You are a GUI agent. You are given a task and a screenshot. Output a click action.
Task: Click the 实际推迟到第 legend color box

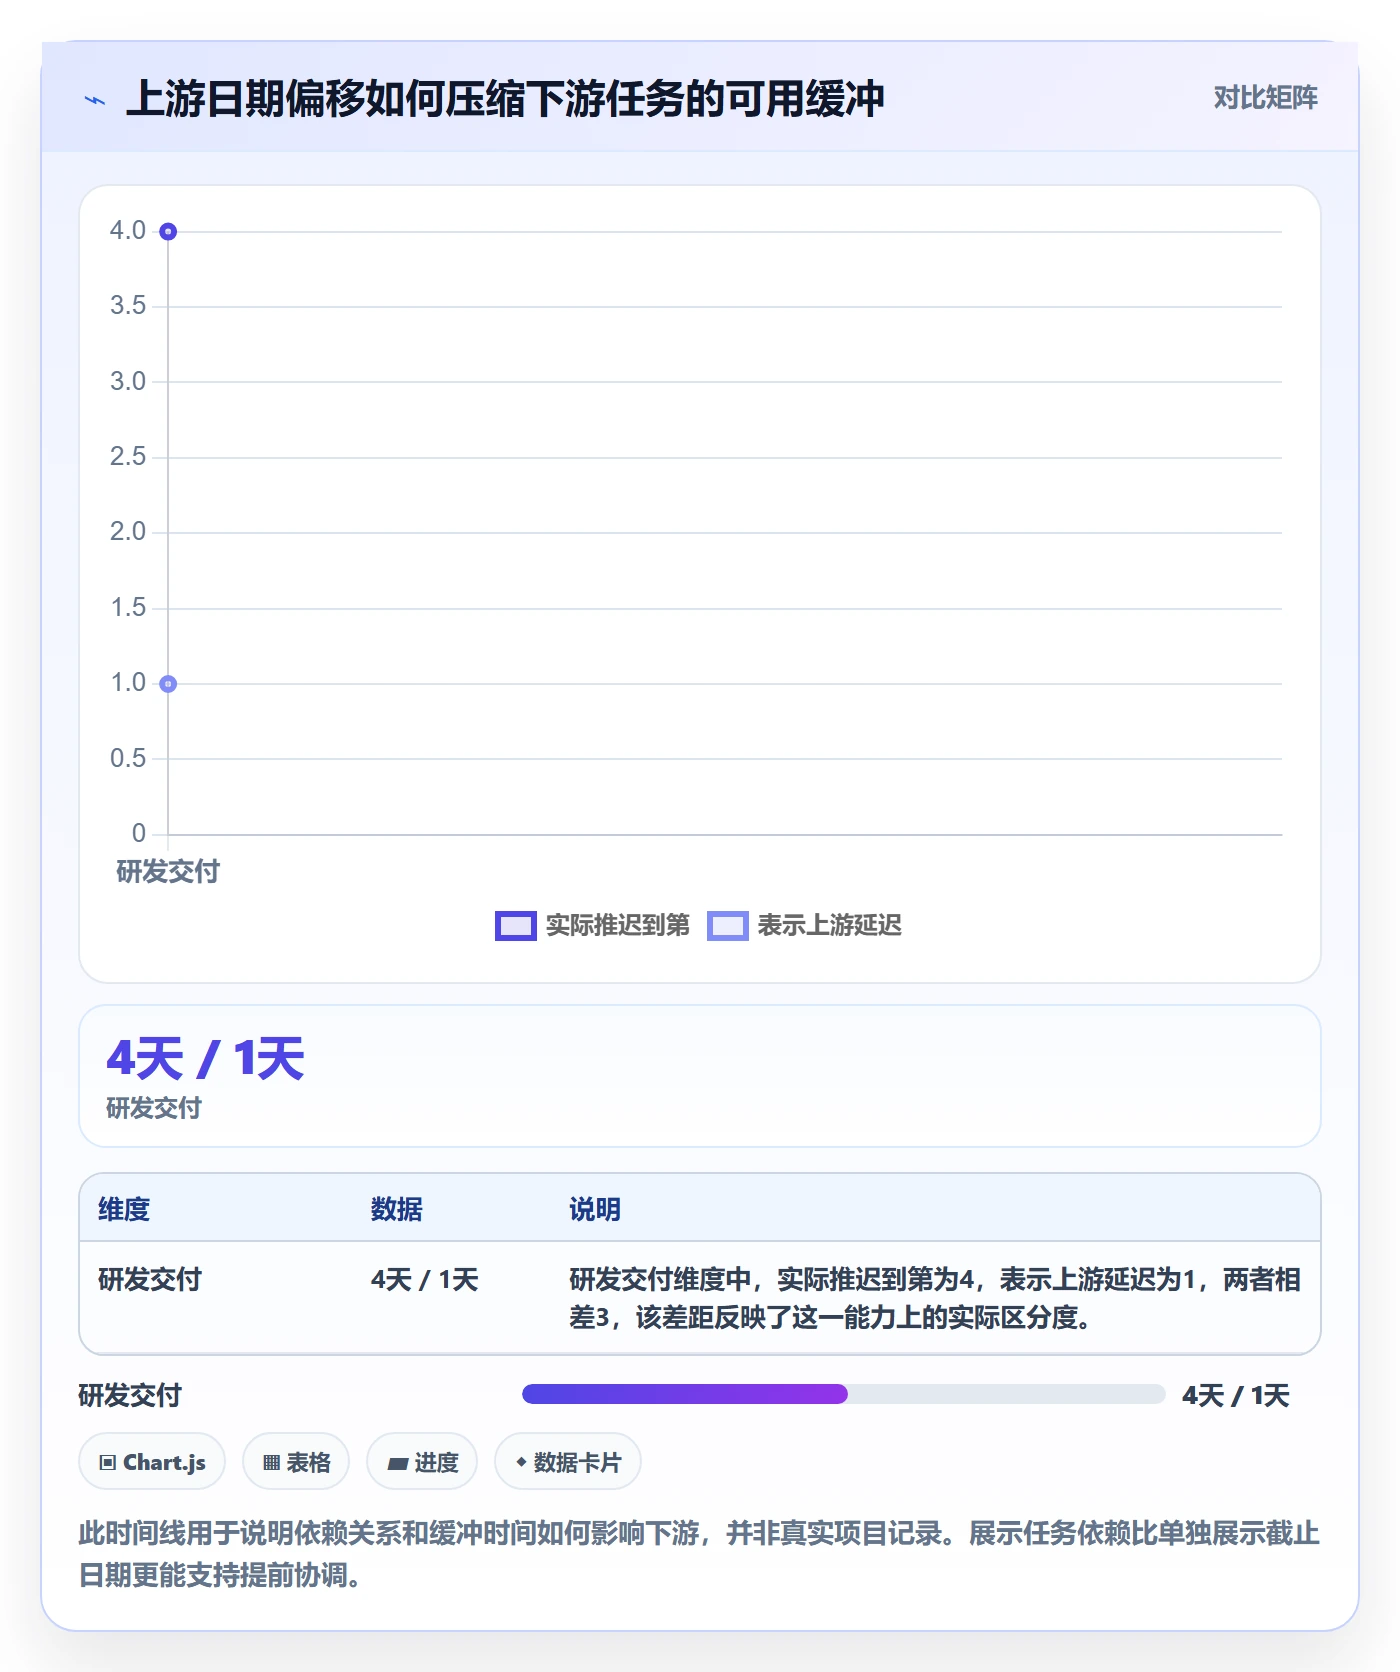pos(516,926)
